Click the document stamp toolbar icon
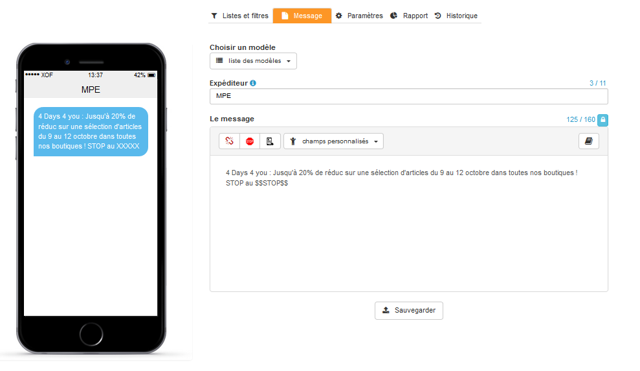 coord(270,141)
